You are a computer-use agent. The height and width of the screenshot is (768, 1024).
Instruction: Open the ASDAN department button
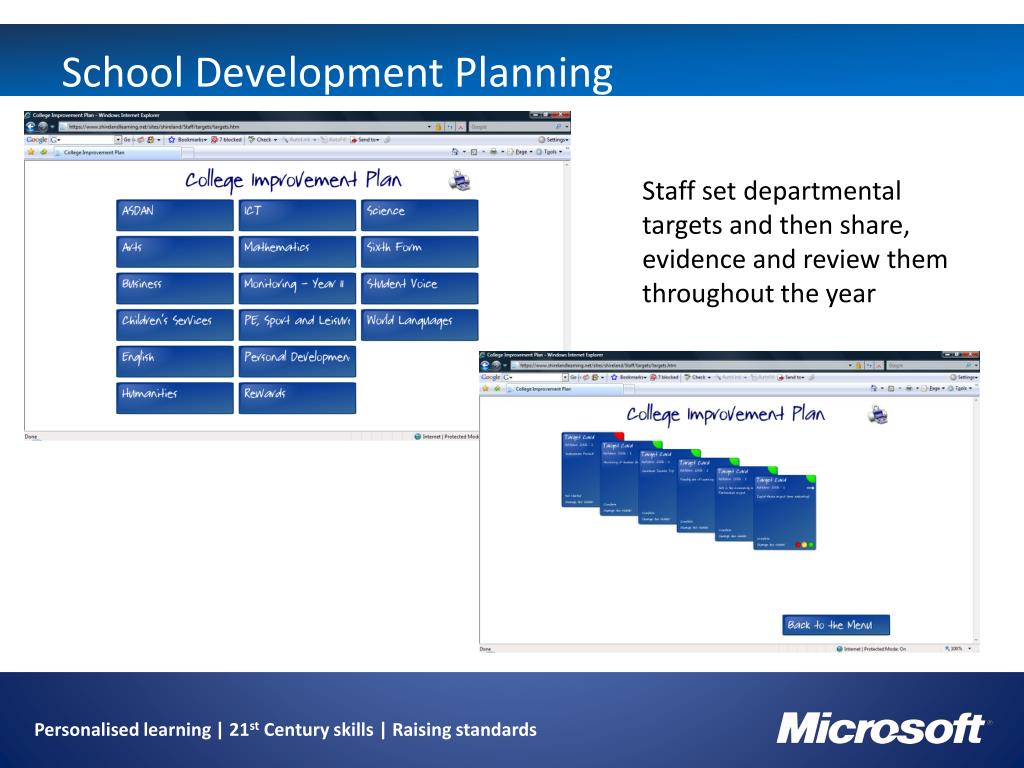point(174,215)
